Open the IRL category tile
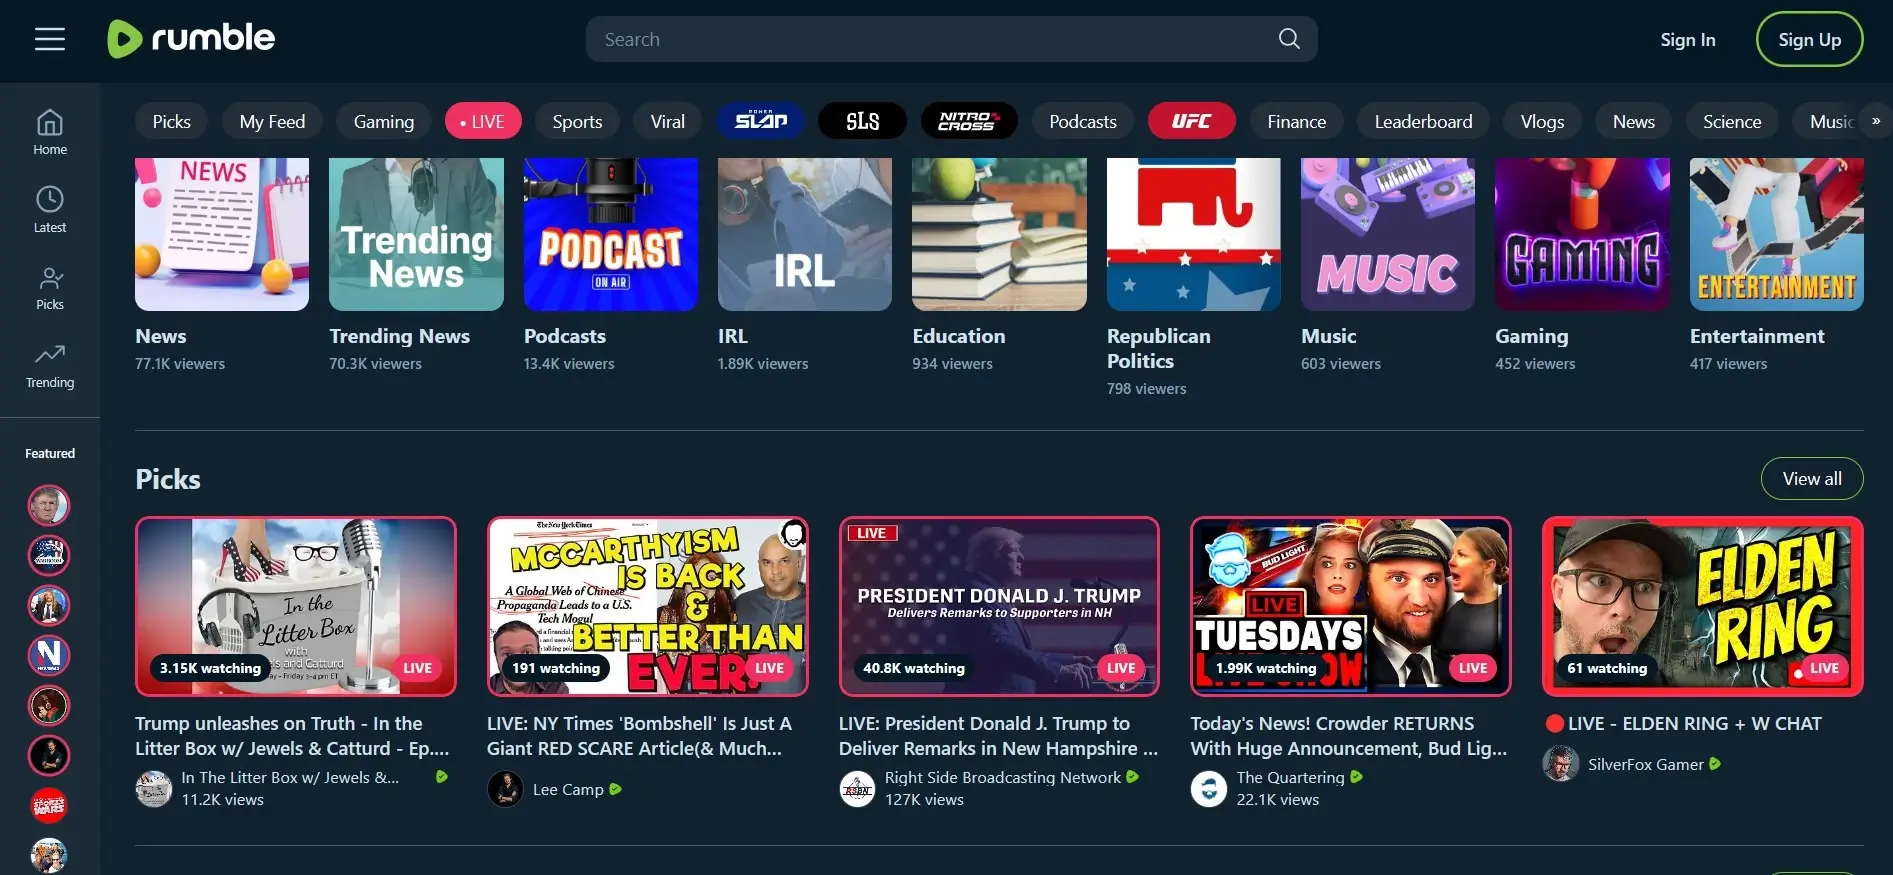This screenshot has height=875, width=1893. tap(805, 234)
